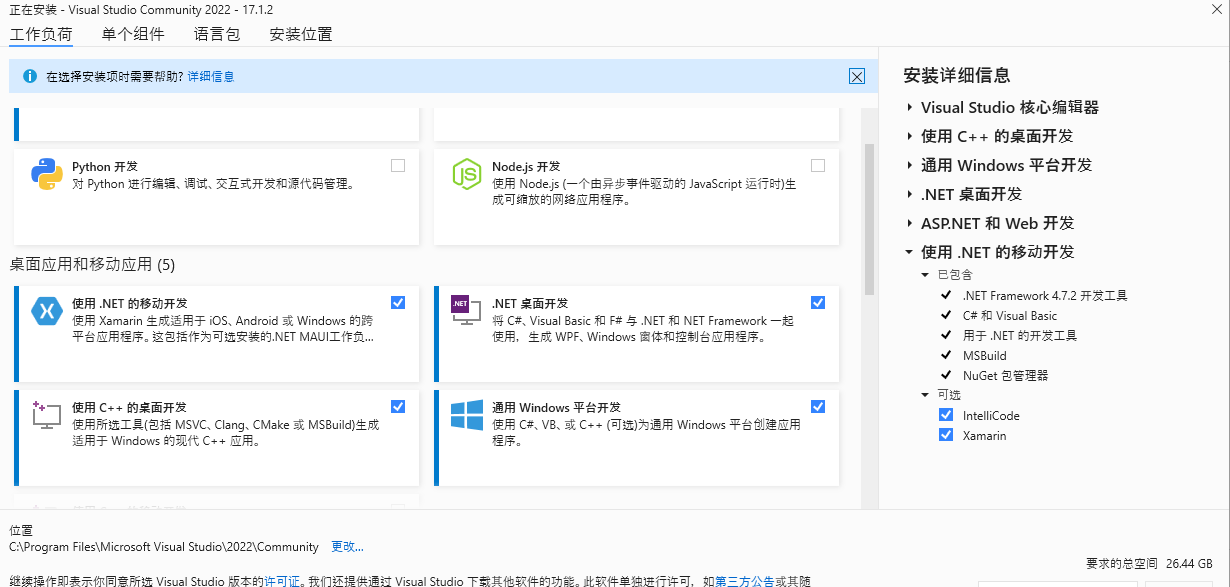
Task: Open the 第三方公告 link
Action: pyautogui.click(x=744, y=580)
